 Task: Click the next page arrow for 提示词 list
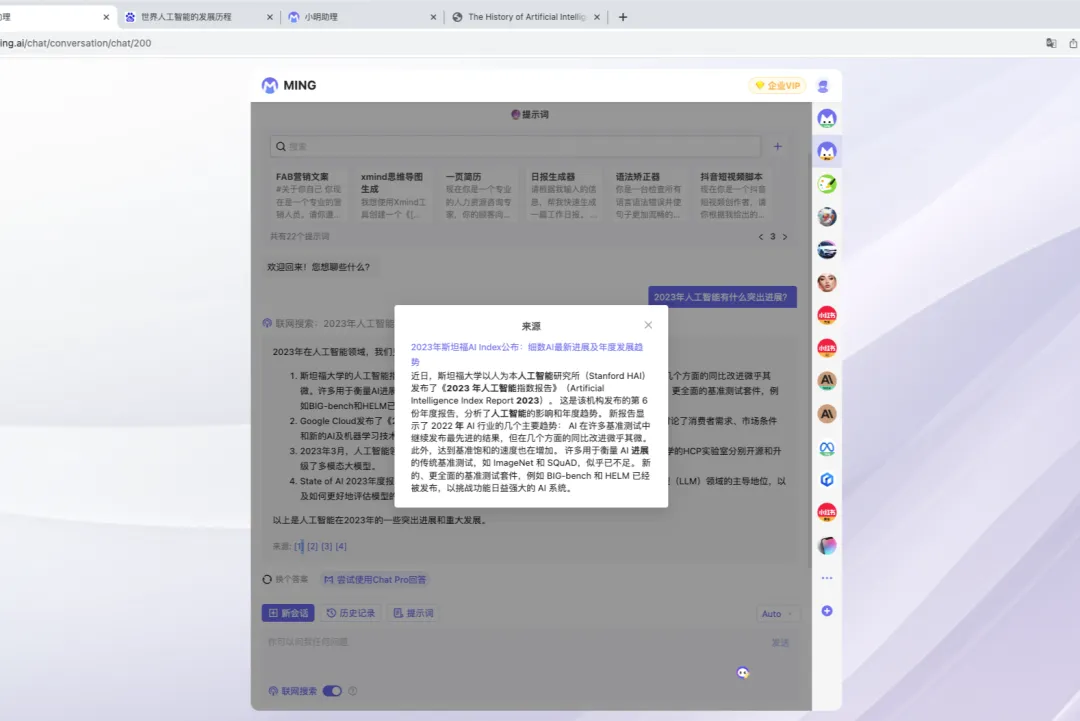[x=786, y=236]
